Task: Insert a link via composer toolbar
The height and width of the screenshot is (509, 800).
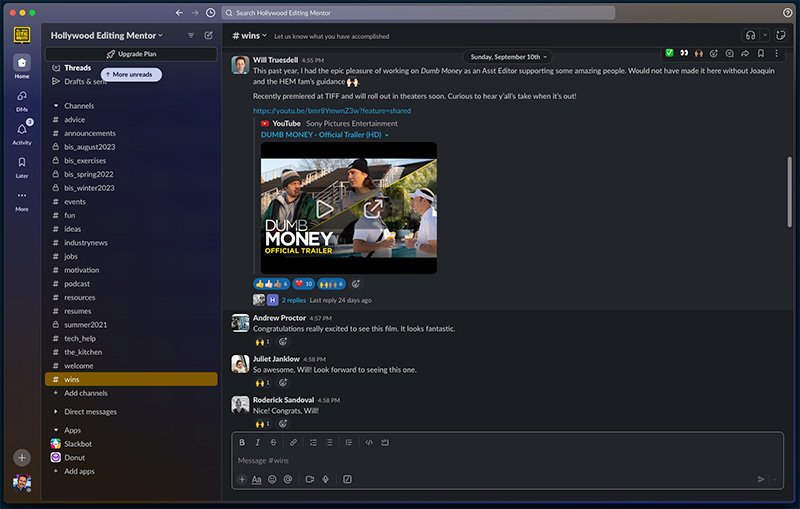Action: click(x=293, y=443)
